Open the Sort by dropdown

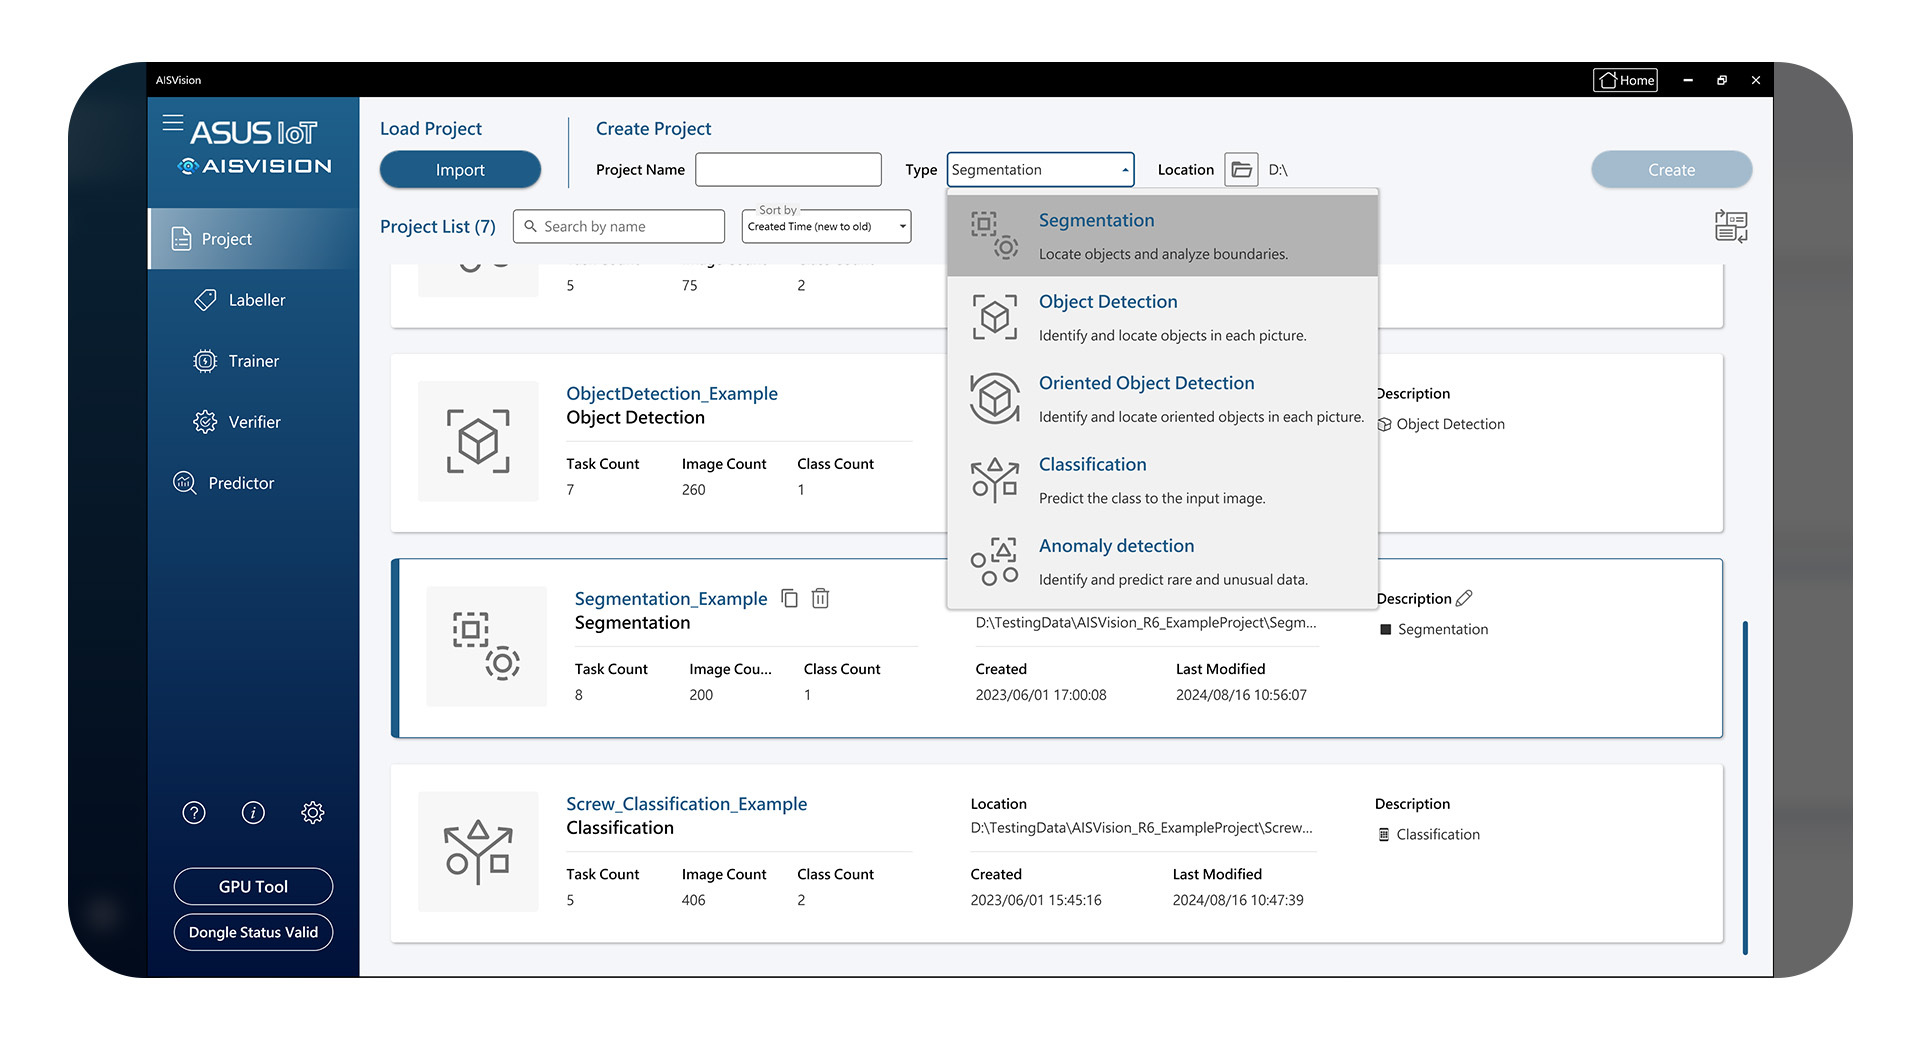click(x=826, y=227)
